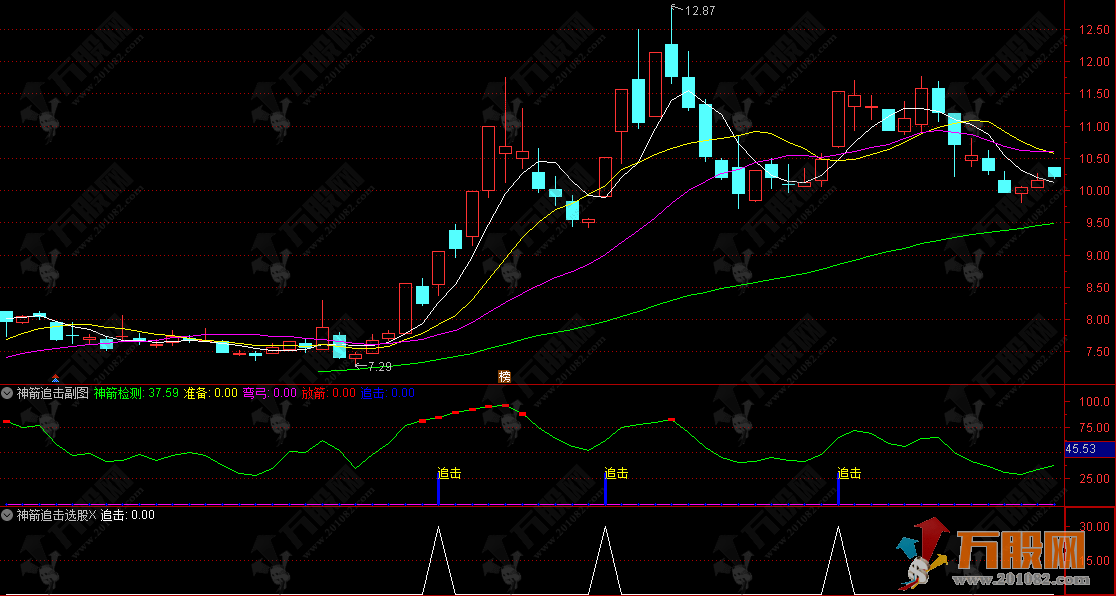Screen dimensions: 1116x596
Task: Click the 45.53 current value tag
Action: pyautogui.click(x=1082, y=450)
